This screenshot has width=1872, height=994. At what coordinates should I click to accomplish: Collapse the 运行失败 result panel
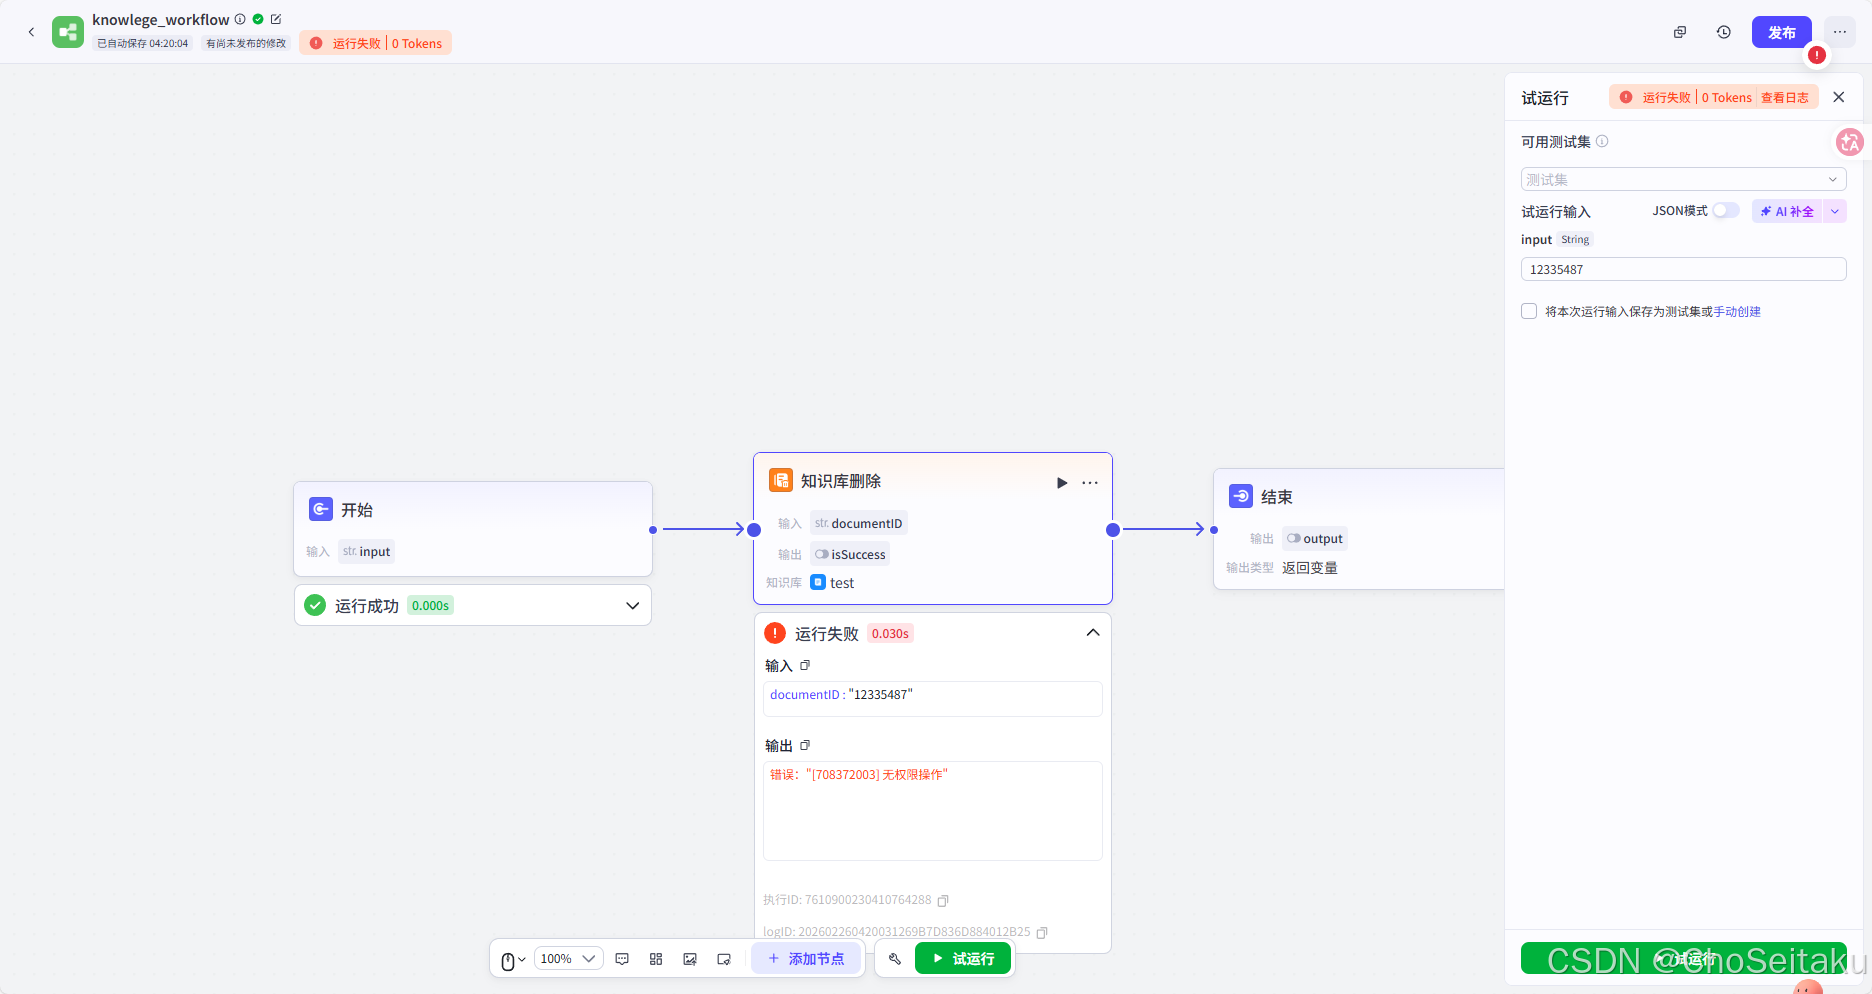click(x=1093, y=632)
